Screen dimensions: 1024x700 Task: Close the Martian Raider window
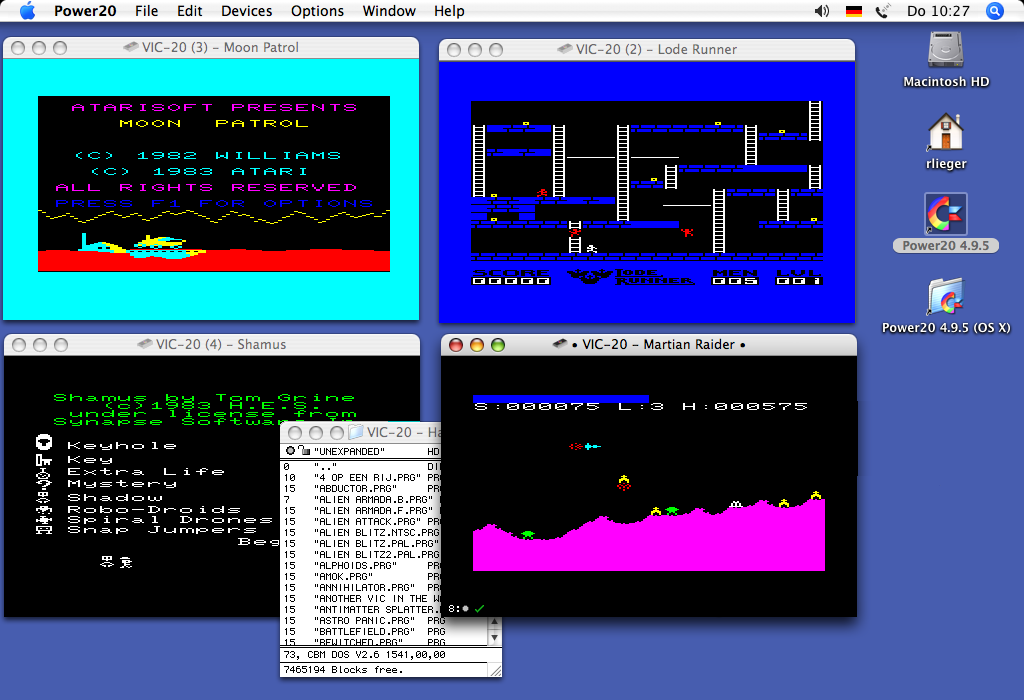[x=456, y=345]
